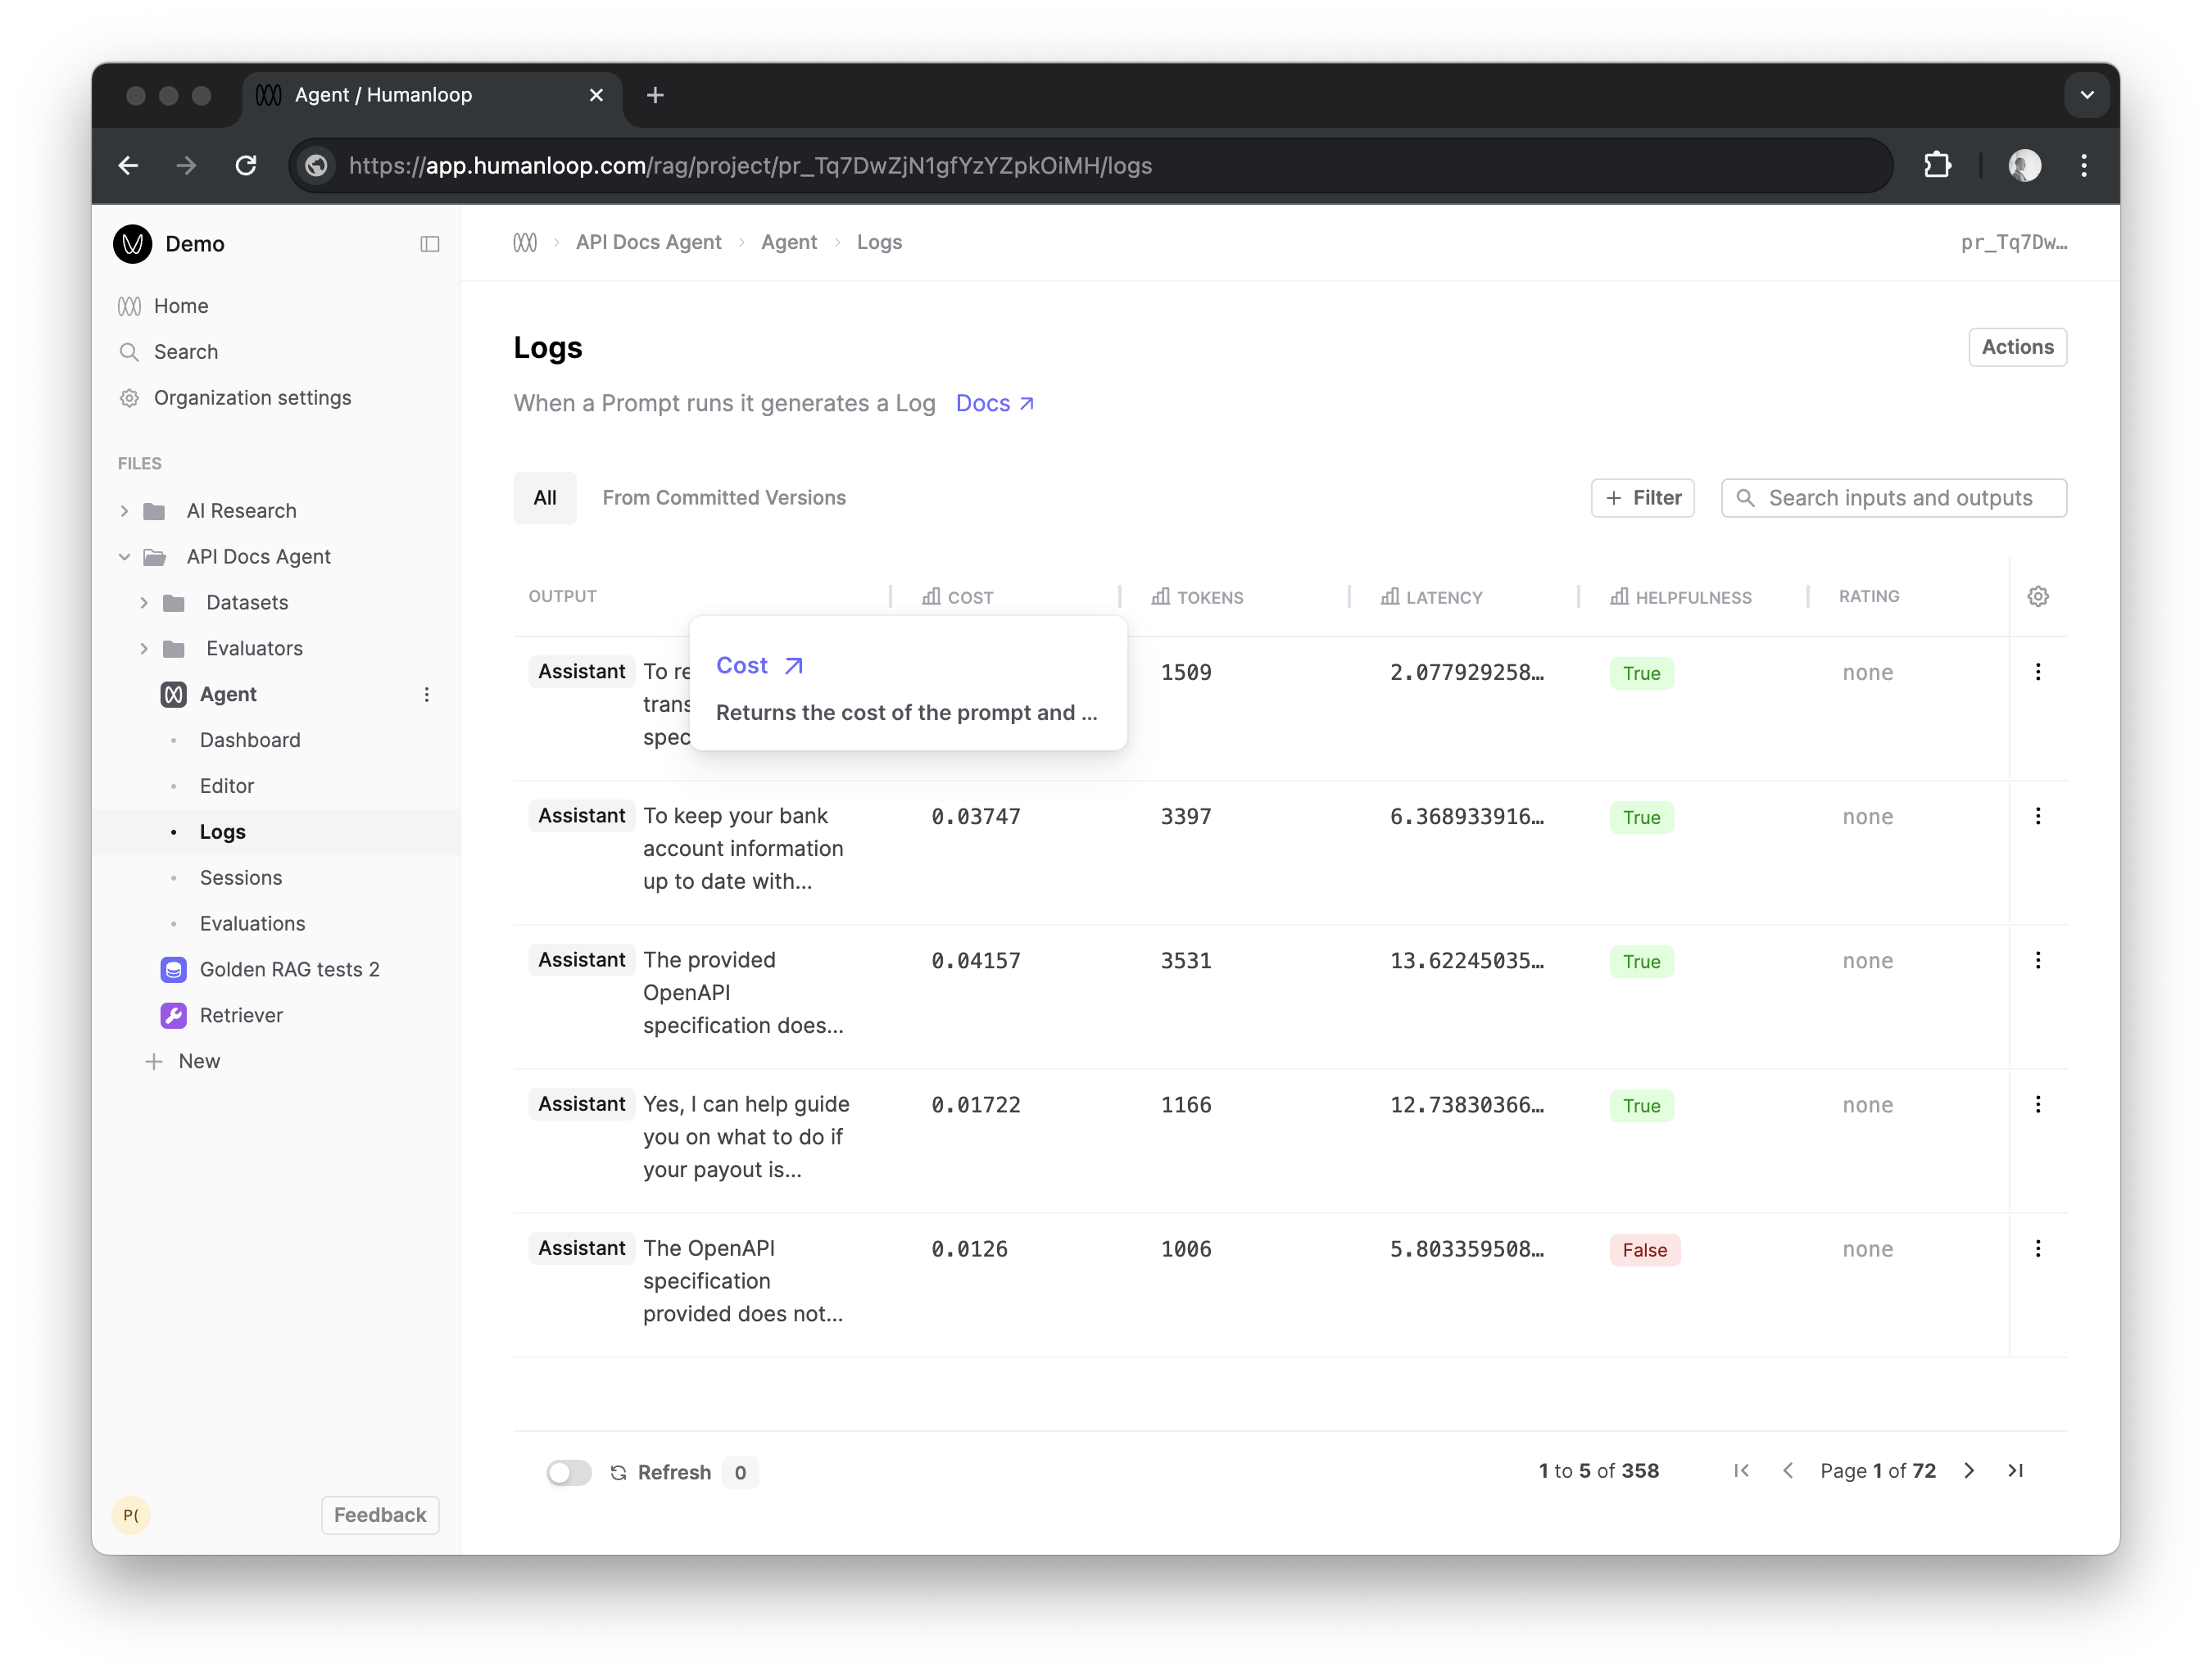This screenshot has width=2212, height=1676.
Task: Click the Filter button
Action: 1642,498
